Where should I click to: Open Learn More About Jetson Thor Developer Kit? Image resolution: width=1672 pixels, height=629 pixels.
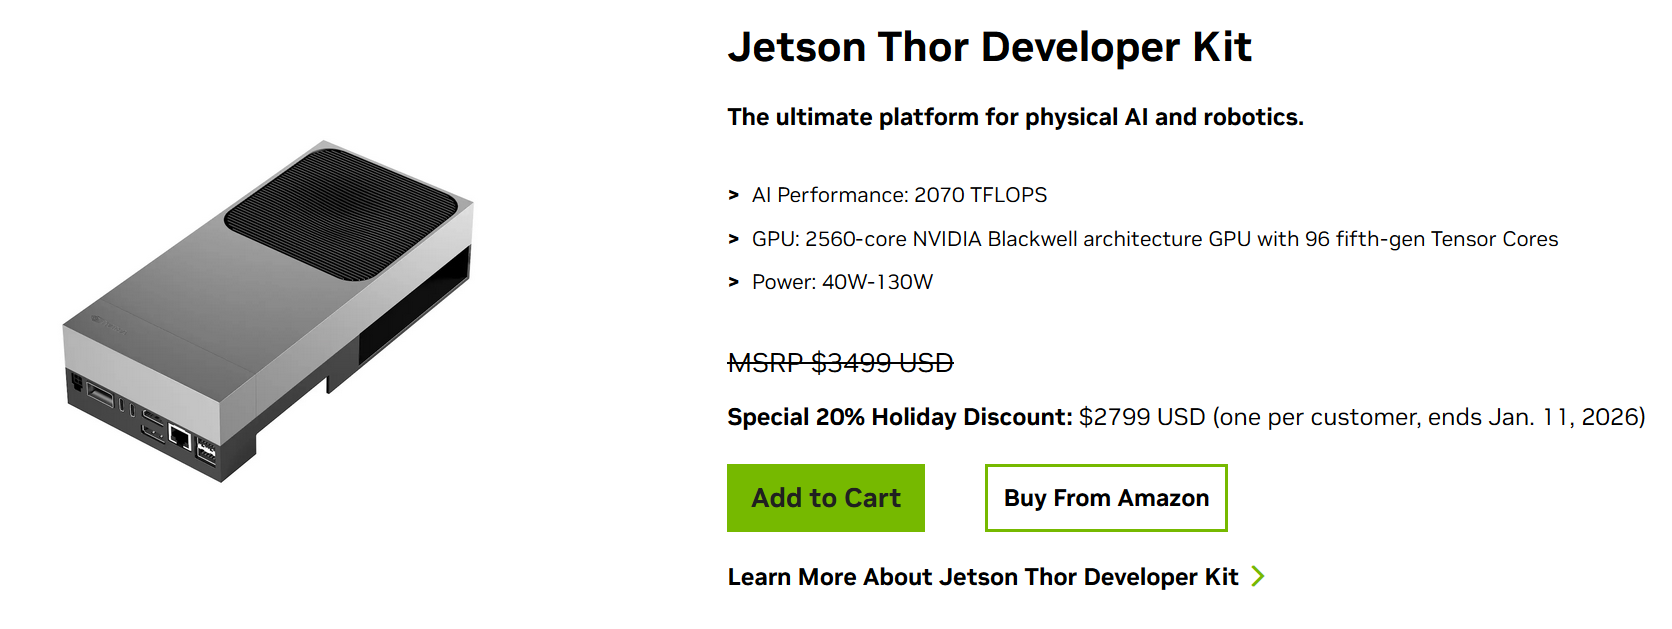[982, 577]
